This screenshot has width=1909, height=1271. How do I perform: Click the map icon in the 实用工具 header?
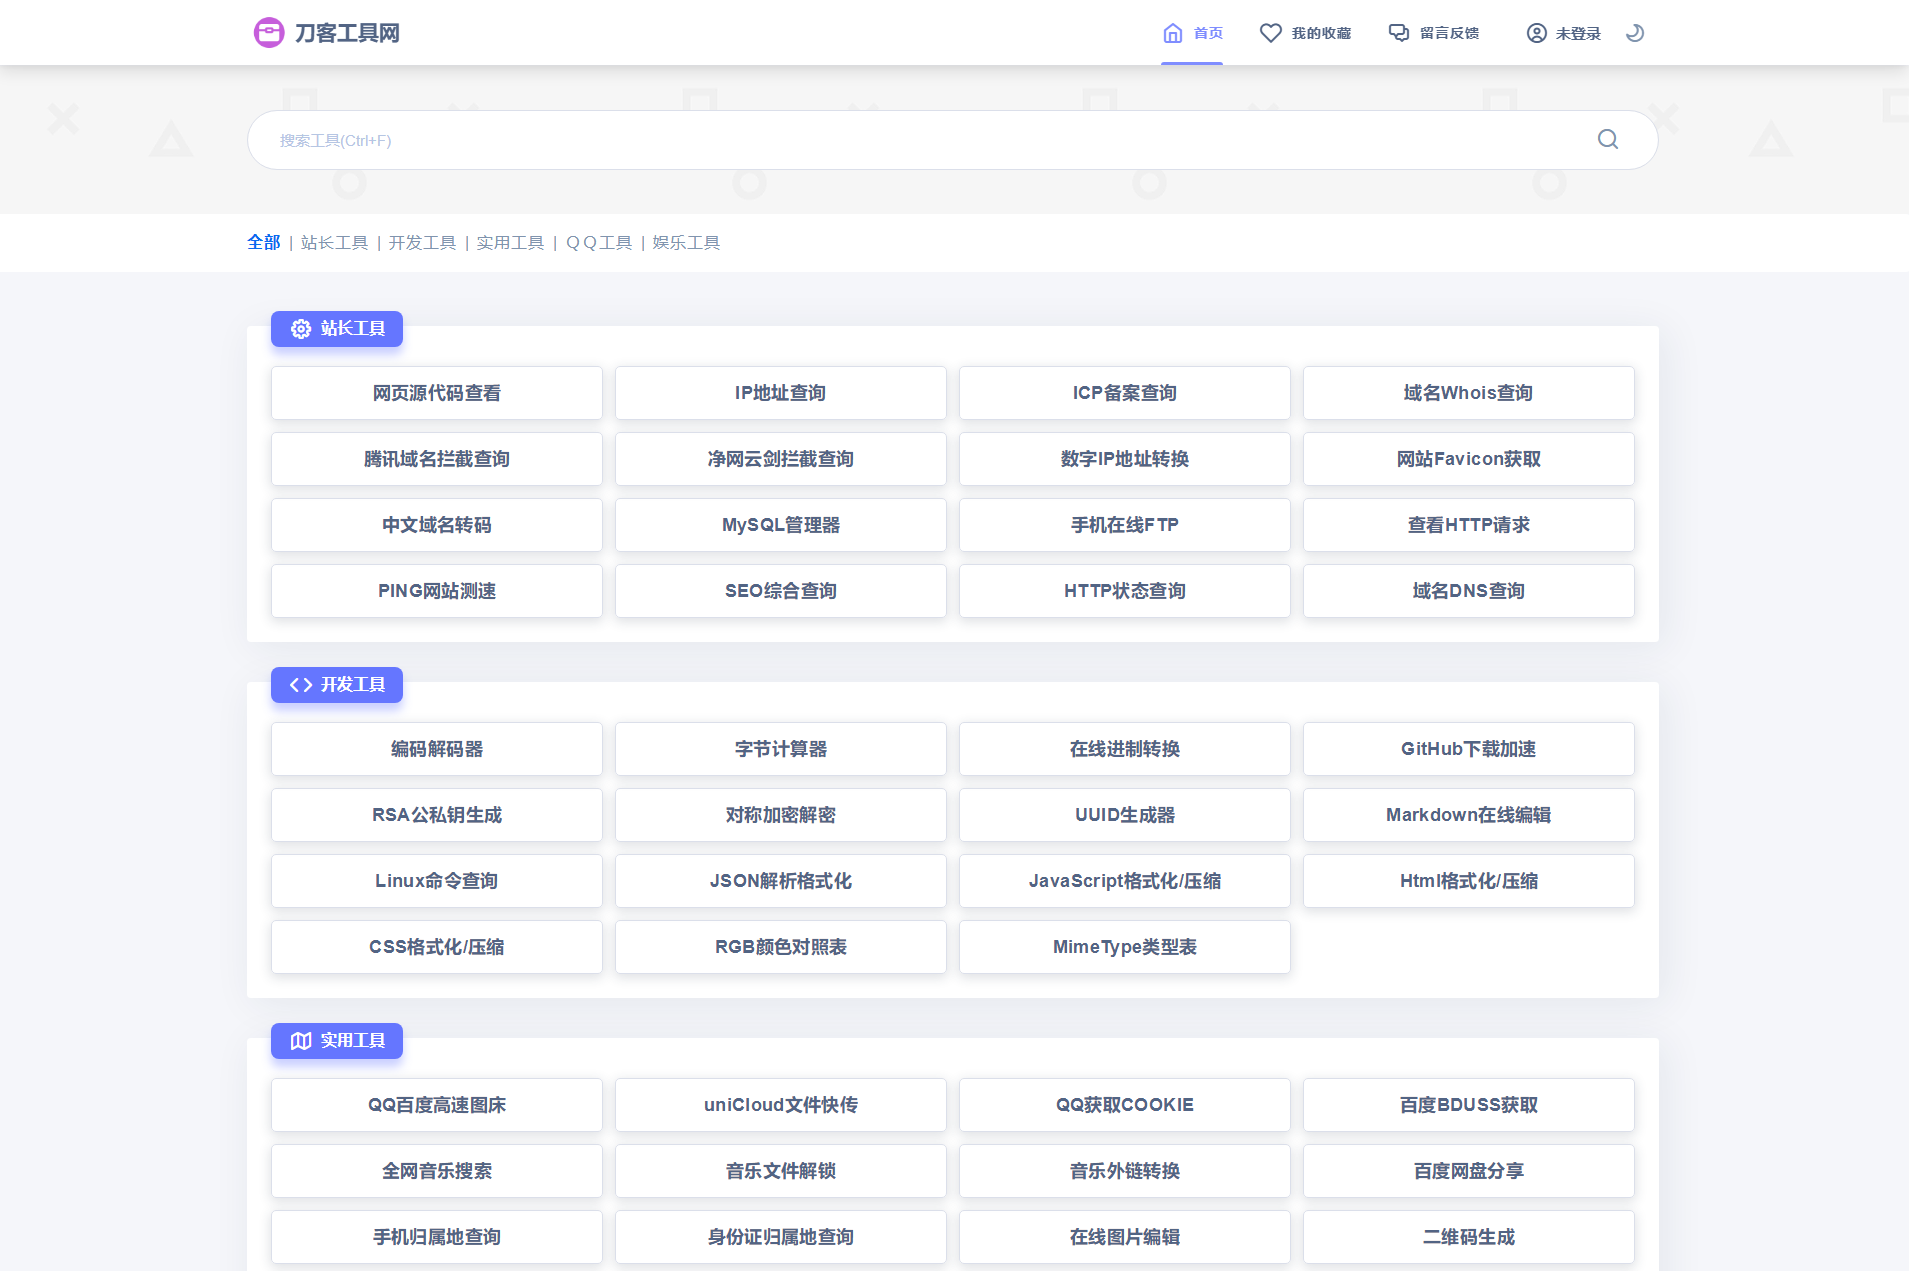coord(301,1041)
